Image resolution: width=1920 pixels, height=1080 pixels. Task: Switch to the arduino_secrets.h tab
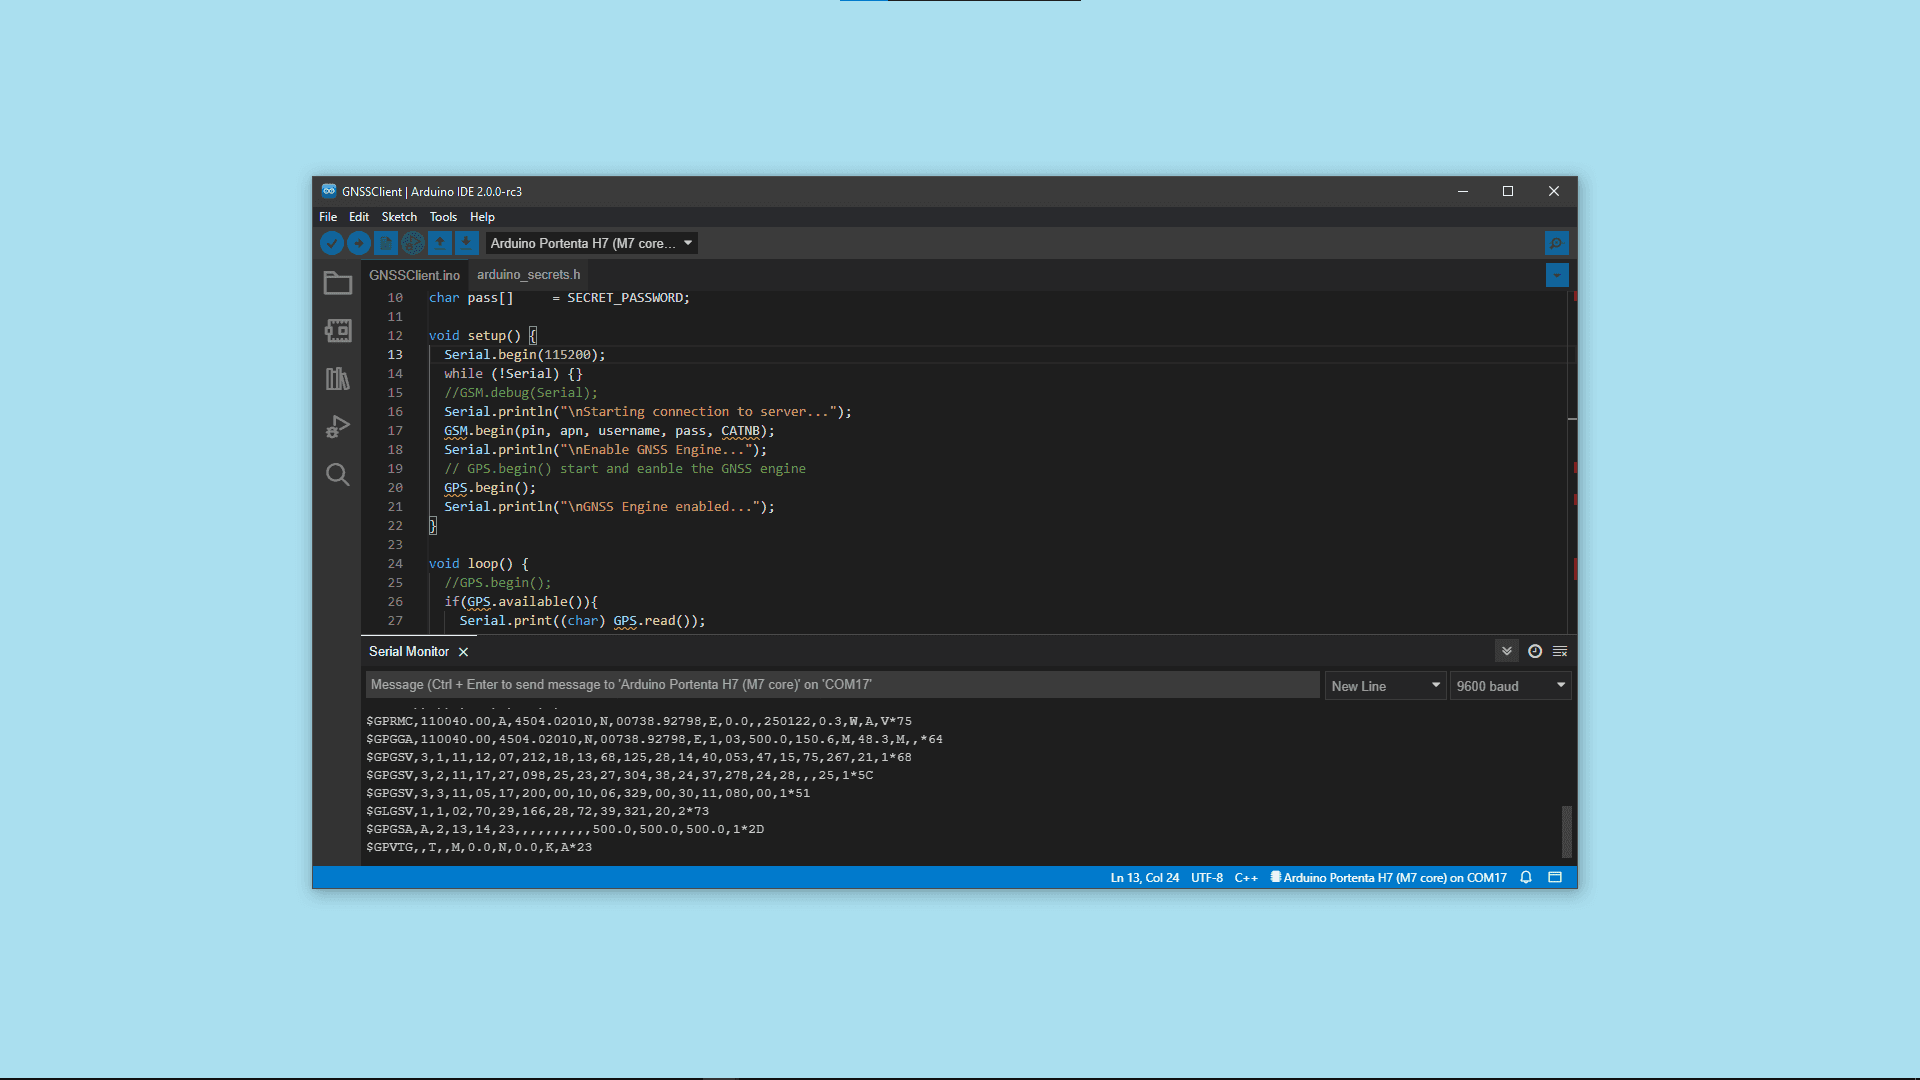point(528,275)
